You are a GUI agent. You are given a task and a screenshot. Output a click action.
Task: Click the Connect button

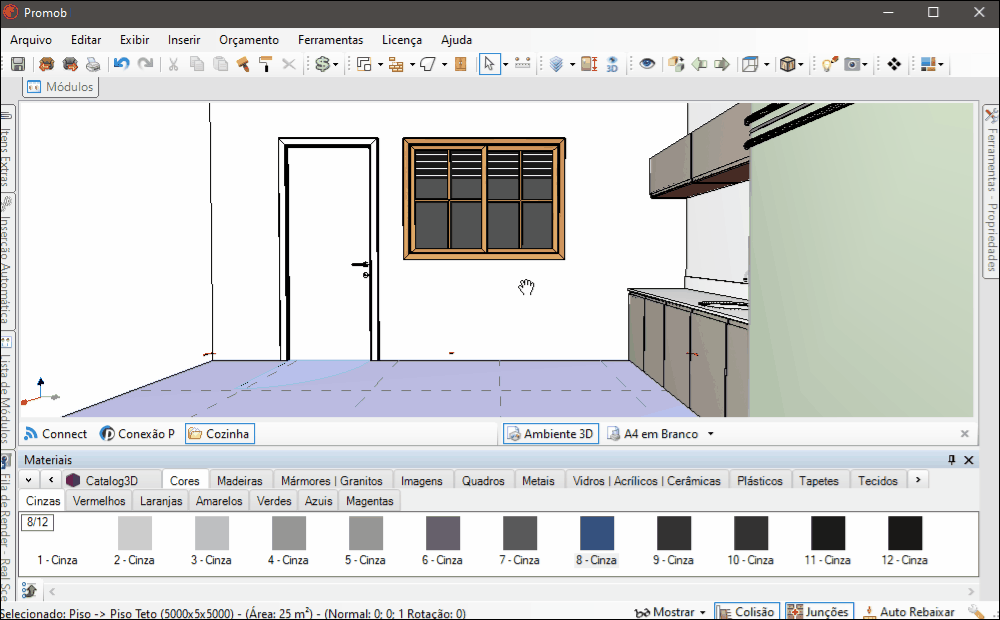[x=56, y=434]
